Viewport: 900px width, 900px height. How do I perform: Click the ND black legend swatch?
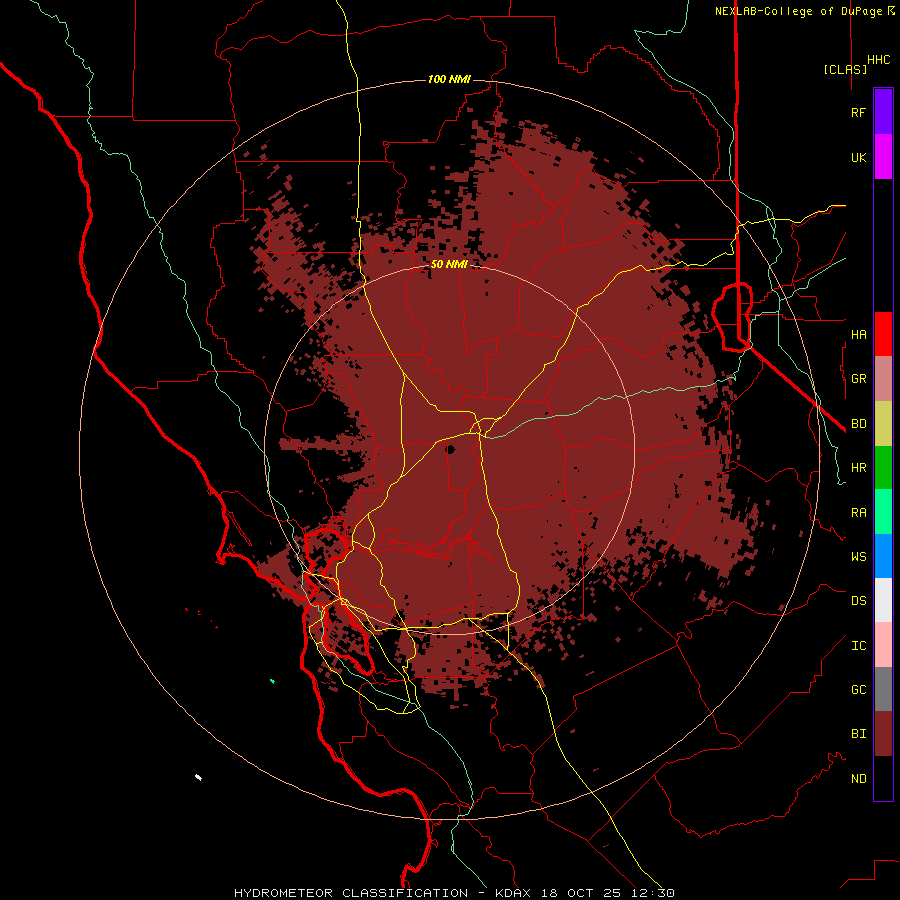[883, 778]
